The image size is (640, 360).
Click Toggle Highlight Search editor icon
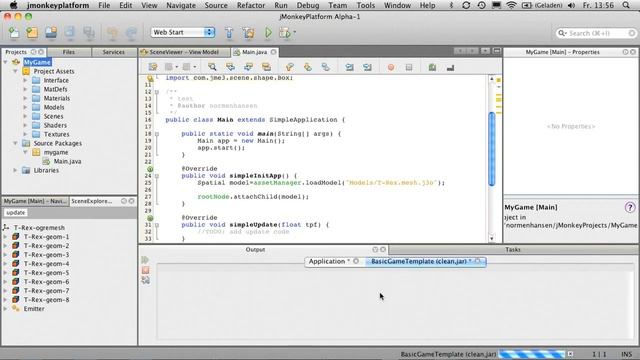click(266, 67)
